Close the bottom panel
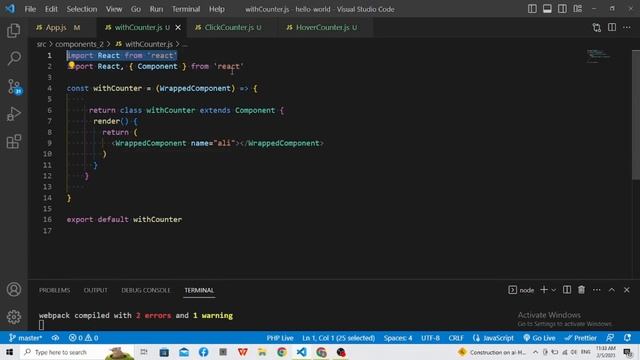The image size is (640, 360). point(627,290)
